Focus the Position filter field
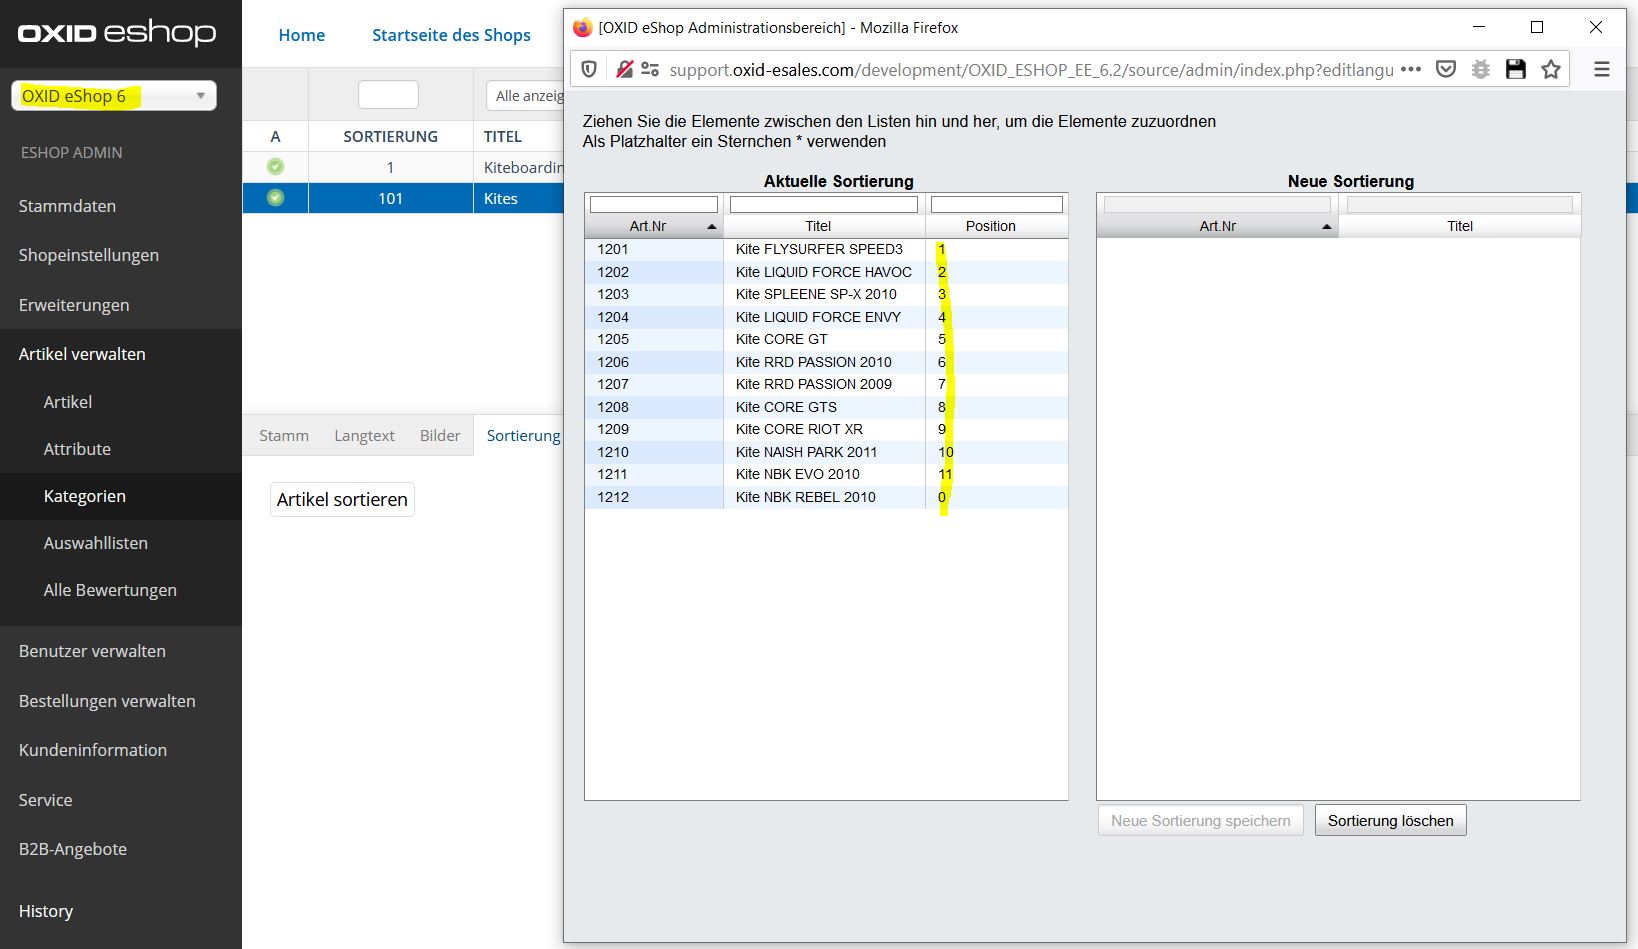The width and height of the screenshot is (1638, 949). pyautogui.click(x=997, y=204)
